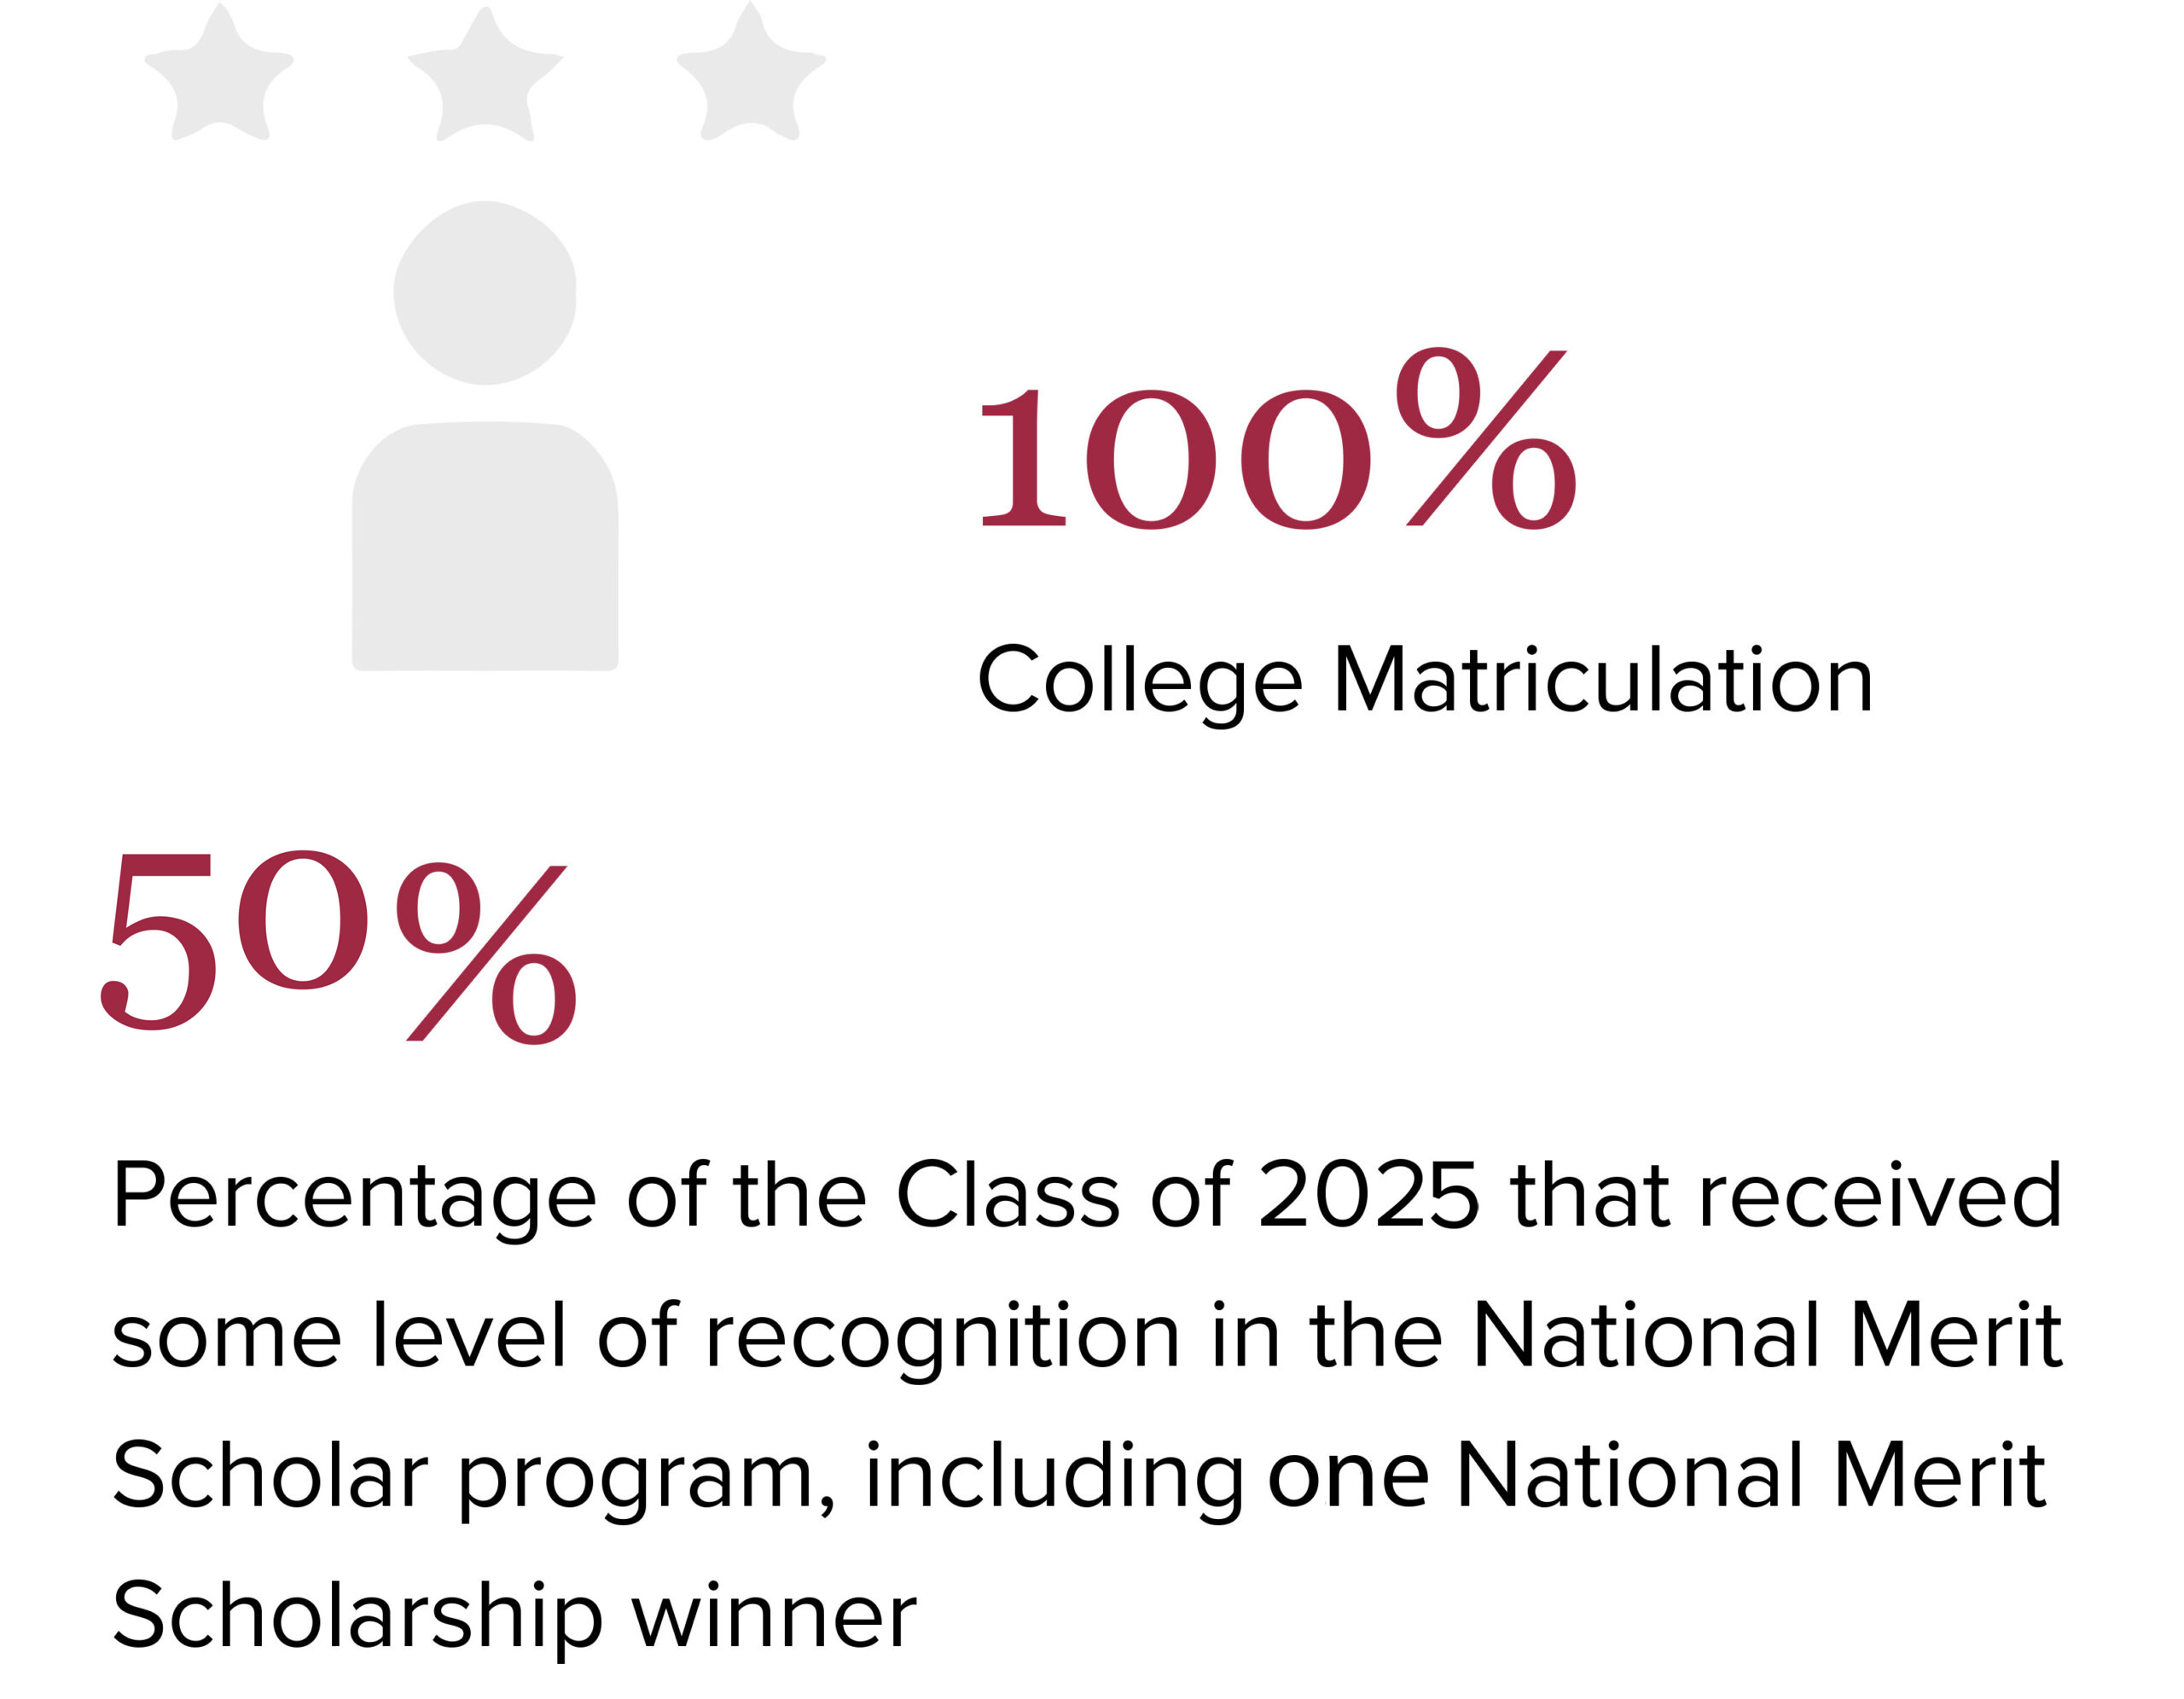Click the 100% statistic number

click(1277, 438)
